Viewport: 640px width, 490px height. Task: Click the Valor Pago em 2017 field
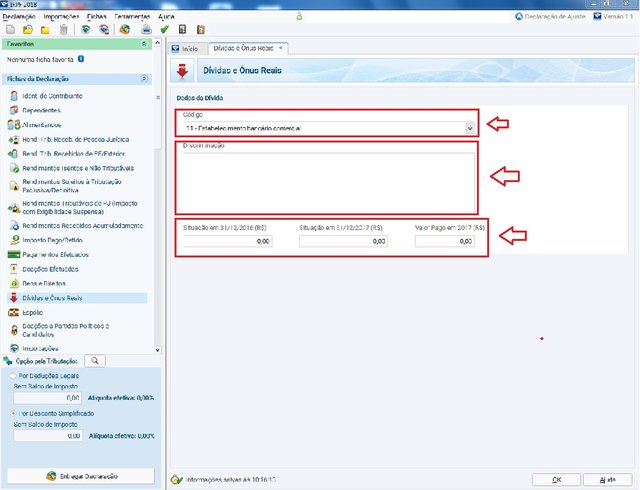pos(445,241)
